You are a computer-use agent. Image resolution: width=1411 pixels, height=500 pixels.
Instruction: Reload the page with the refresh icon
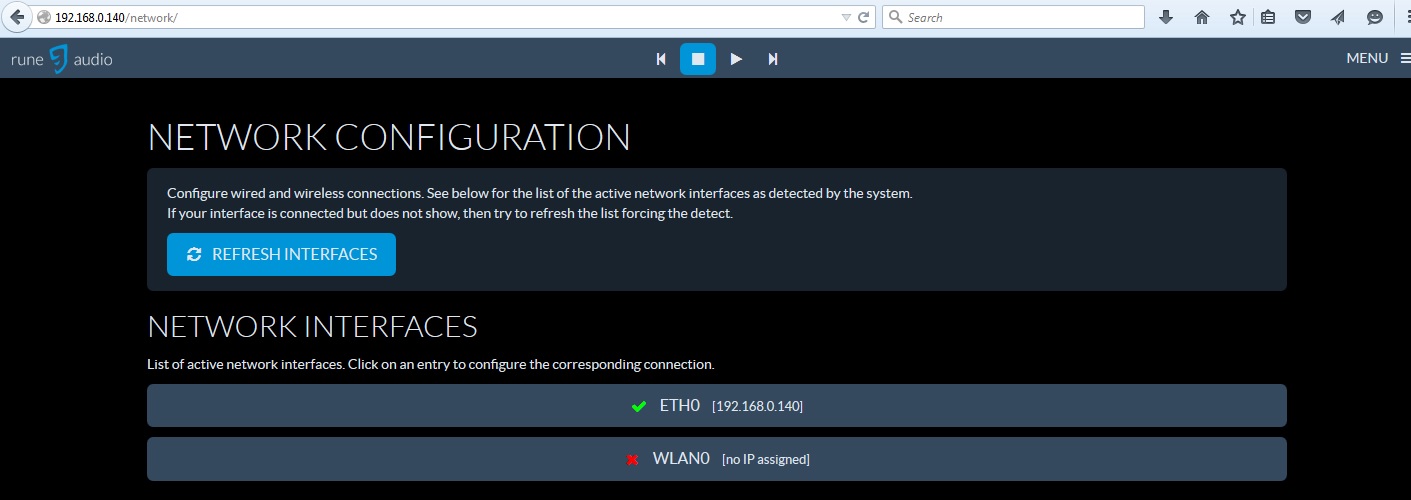click(x=863, y=18)
